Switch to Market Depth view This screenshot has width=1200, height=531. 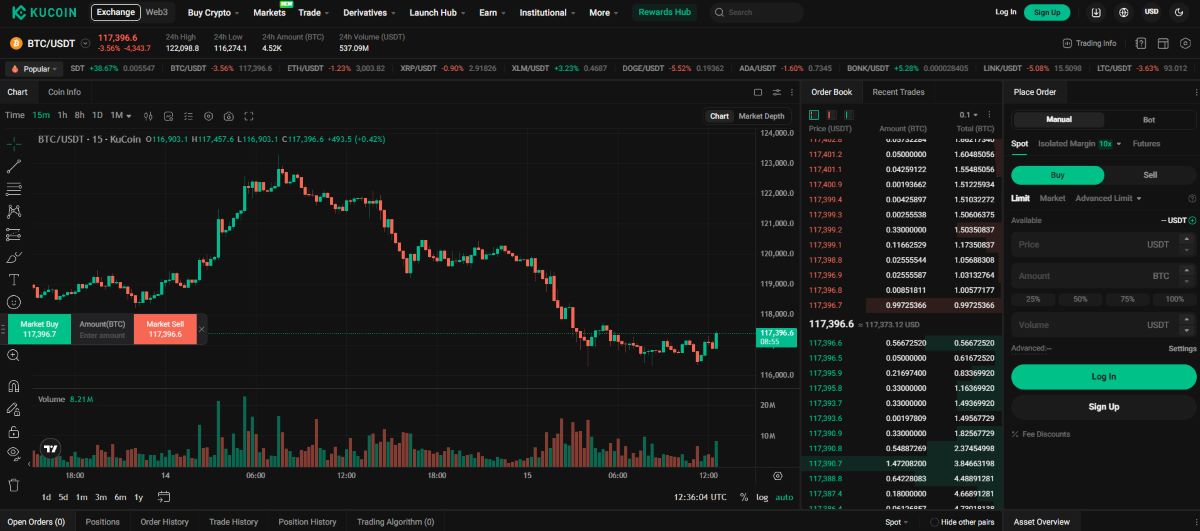[761, 116]
